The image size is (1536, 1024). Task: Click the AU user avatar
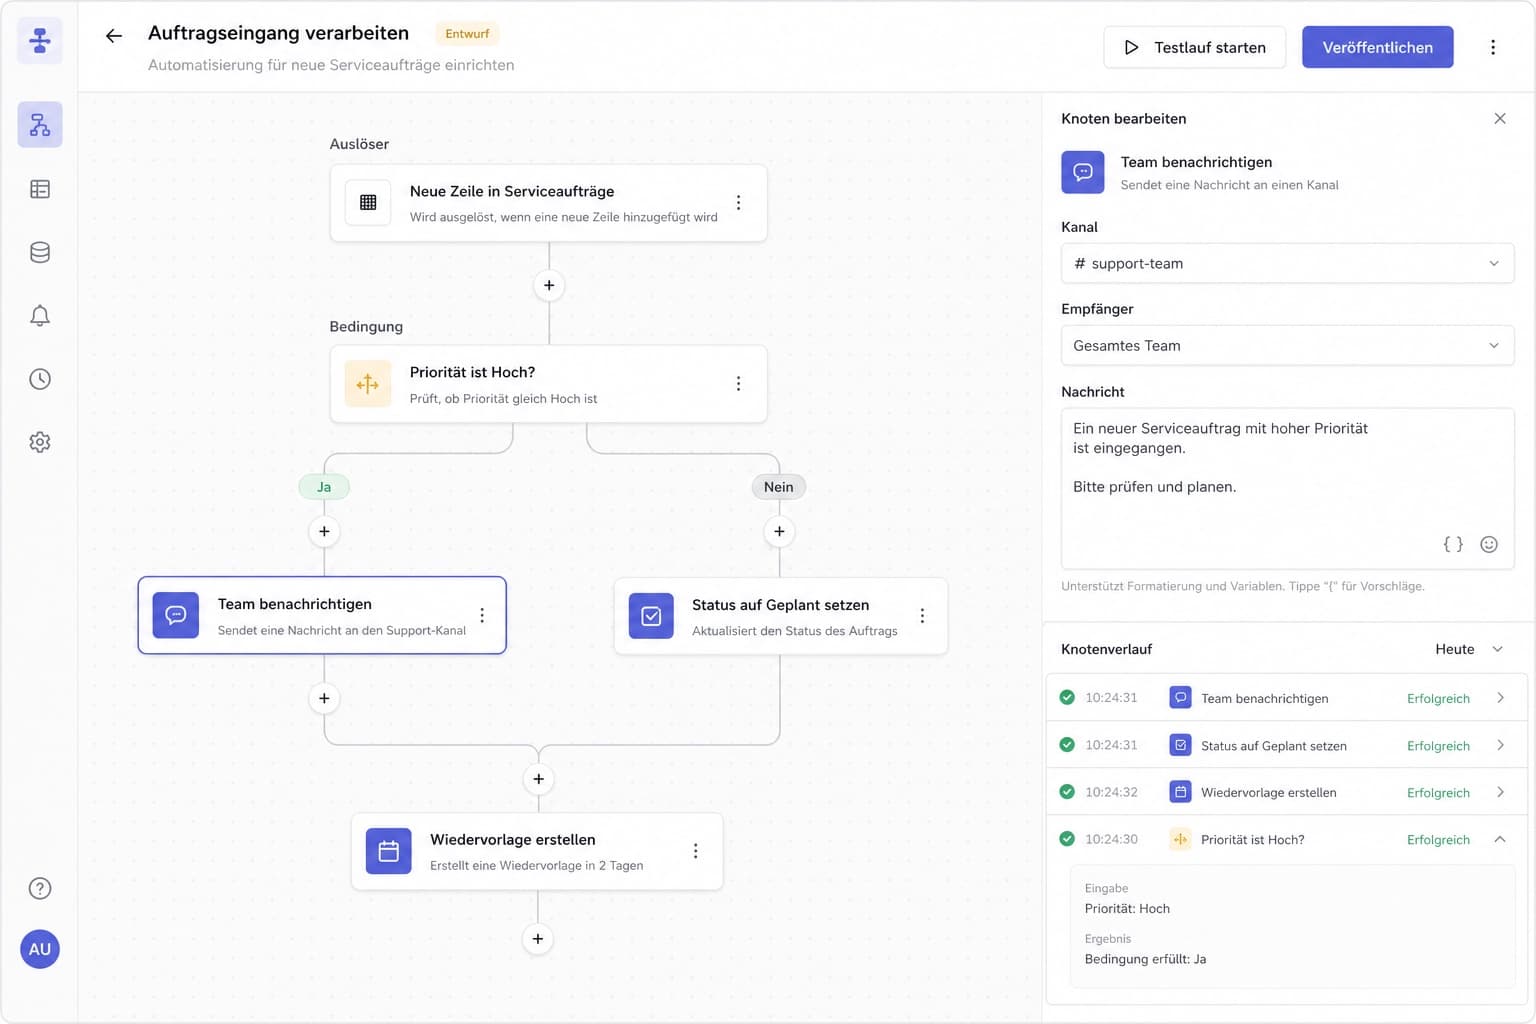[x=40, y=949]
